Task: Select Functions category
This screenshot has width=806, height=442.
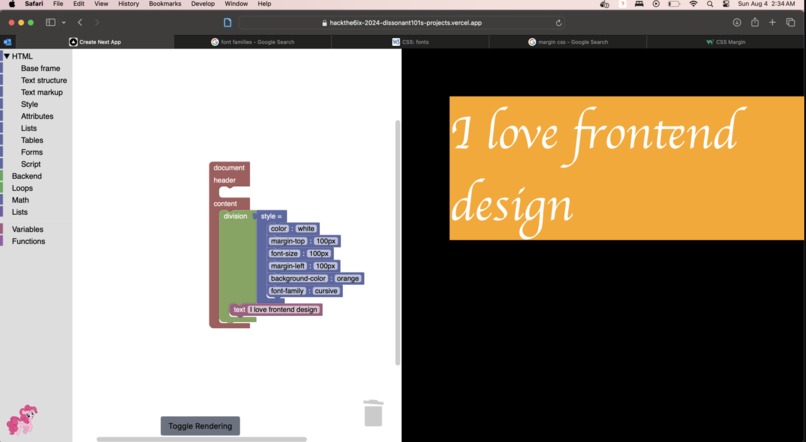Action: coord(28,241)
